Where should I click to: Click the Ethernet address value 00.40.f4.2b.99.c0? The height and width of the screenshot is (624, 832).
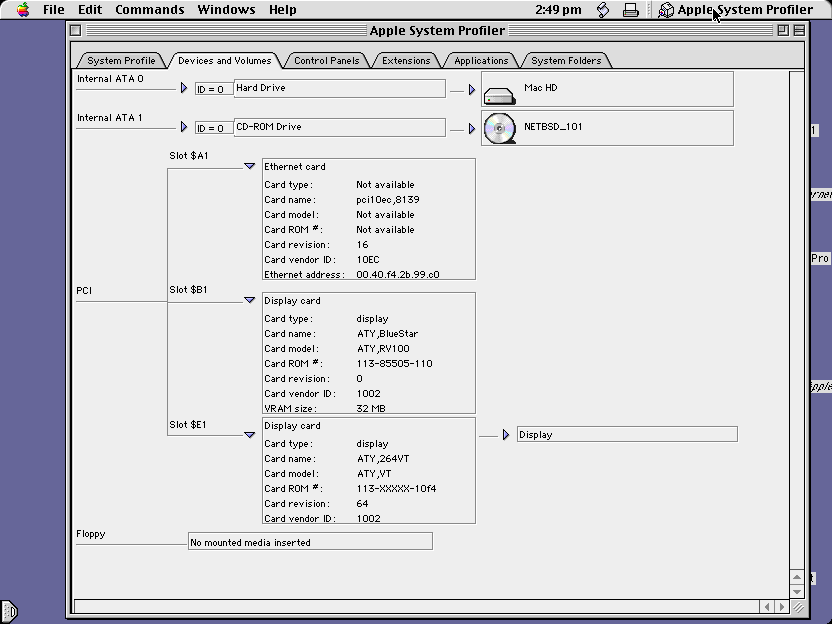397,274
